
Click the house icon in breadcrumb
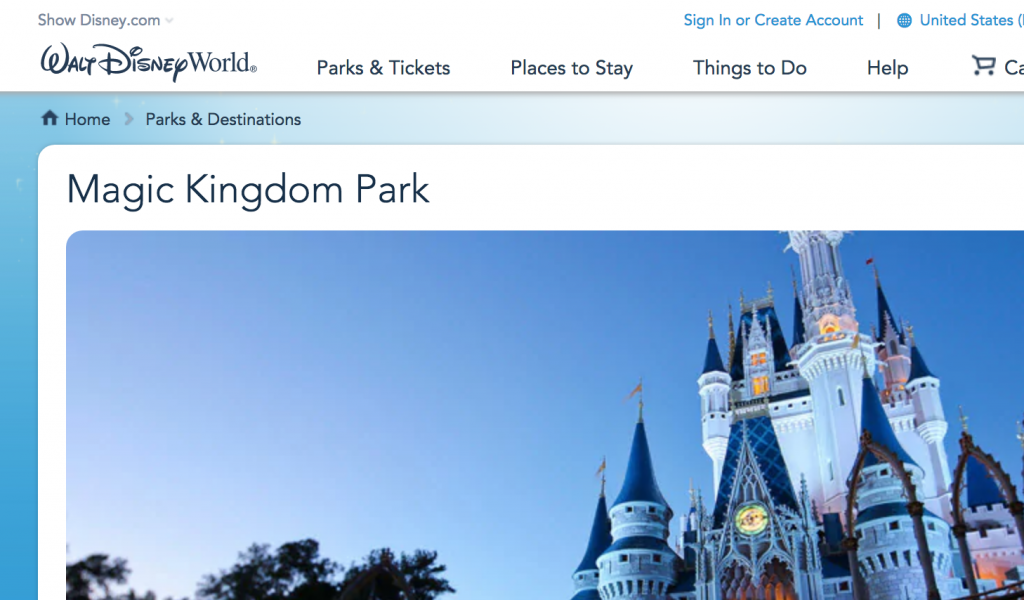[x=50, y=118]
